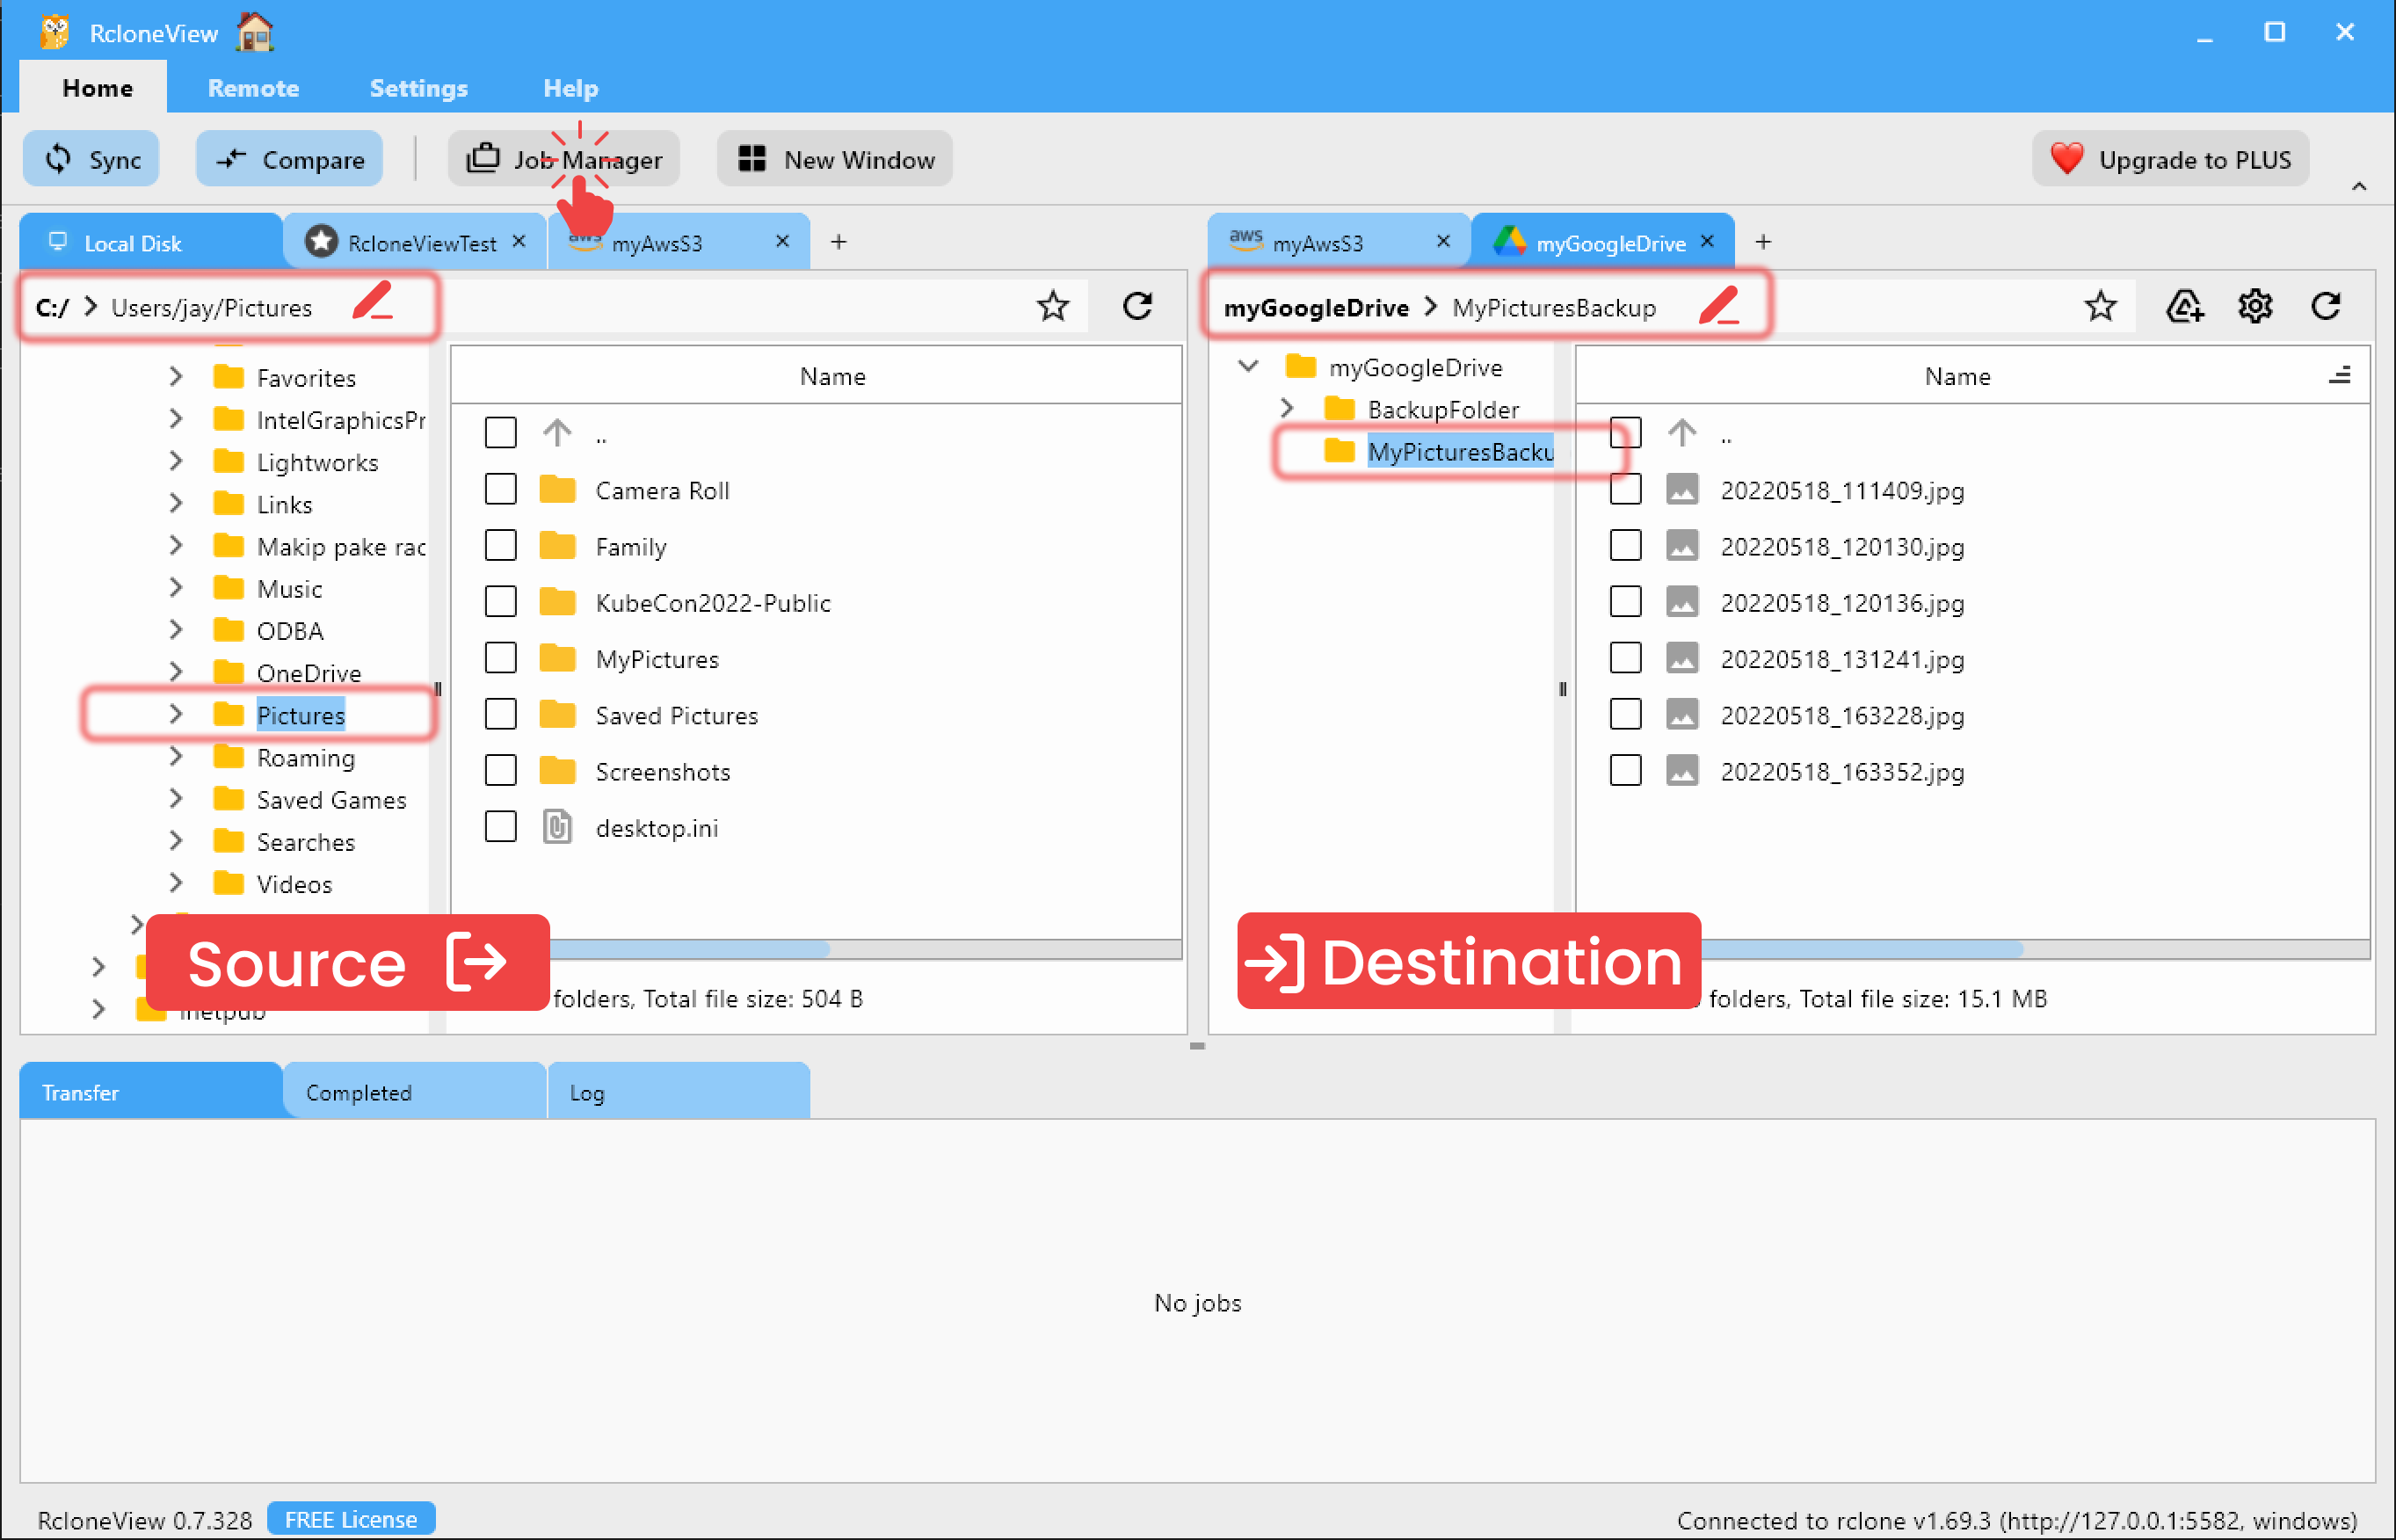Click Upgrade to PLUS

coord(2170,159)
